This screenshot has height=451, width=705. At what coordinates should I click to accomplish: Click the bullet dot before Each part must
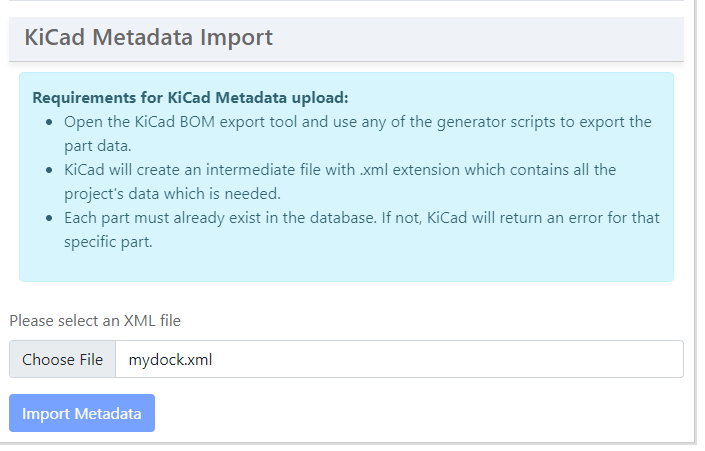(50, 218)
